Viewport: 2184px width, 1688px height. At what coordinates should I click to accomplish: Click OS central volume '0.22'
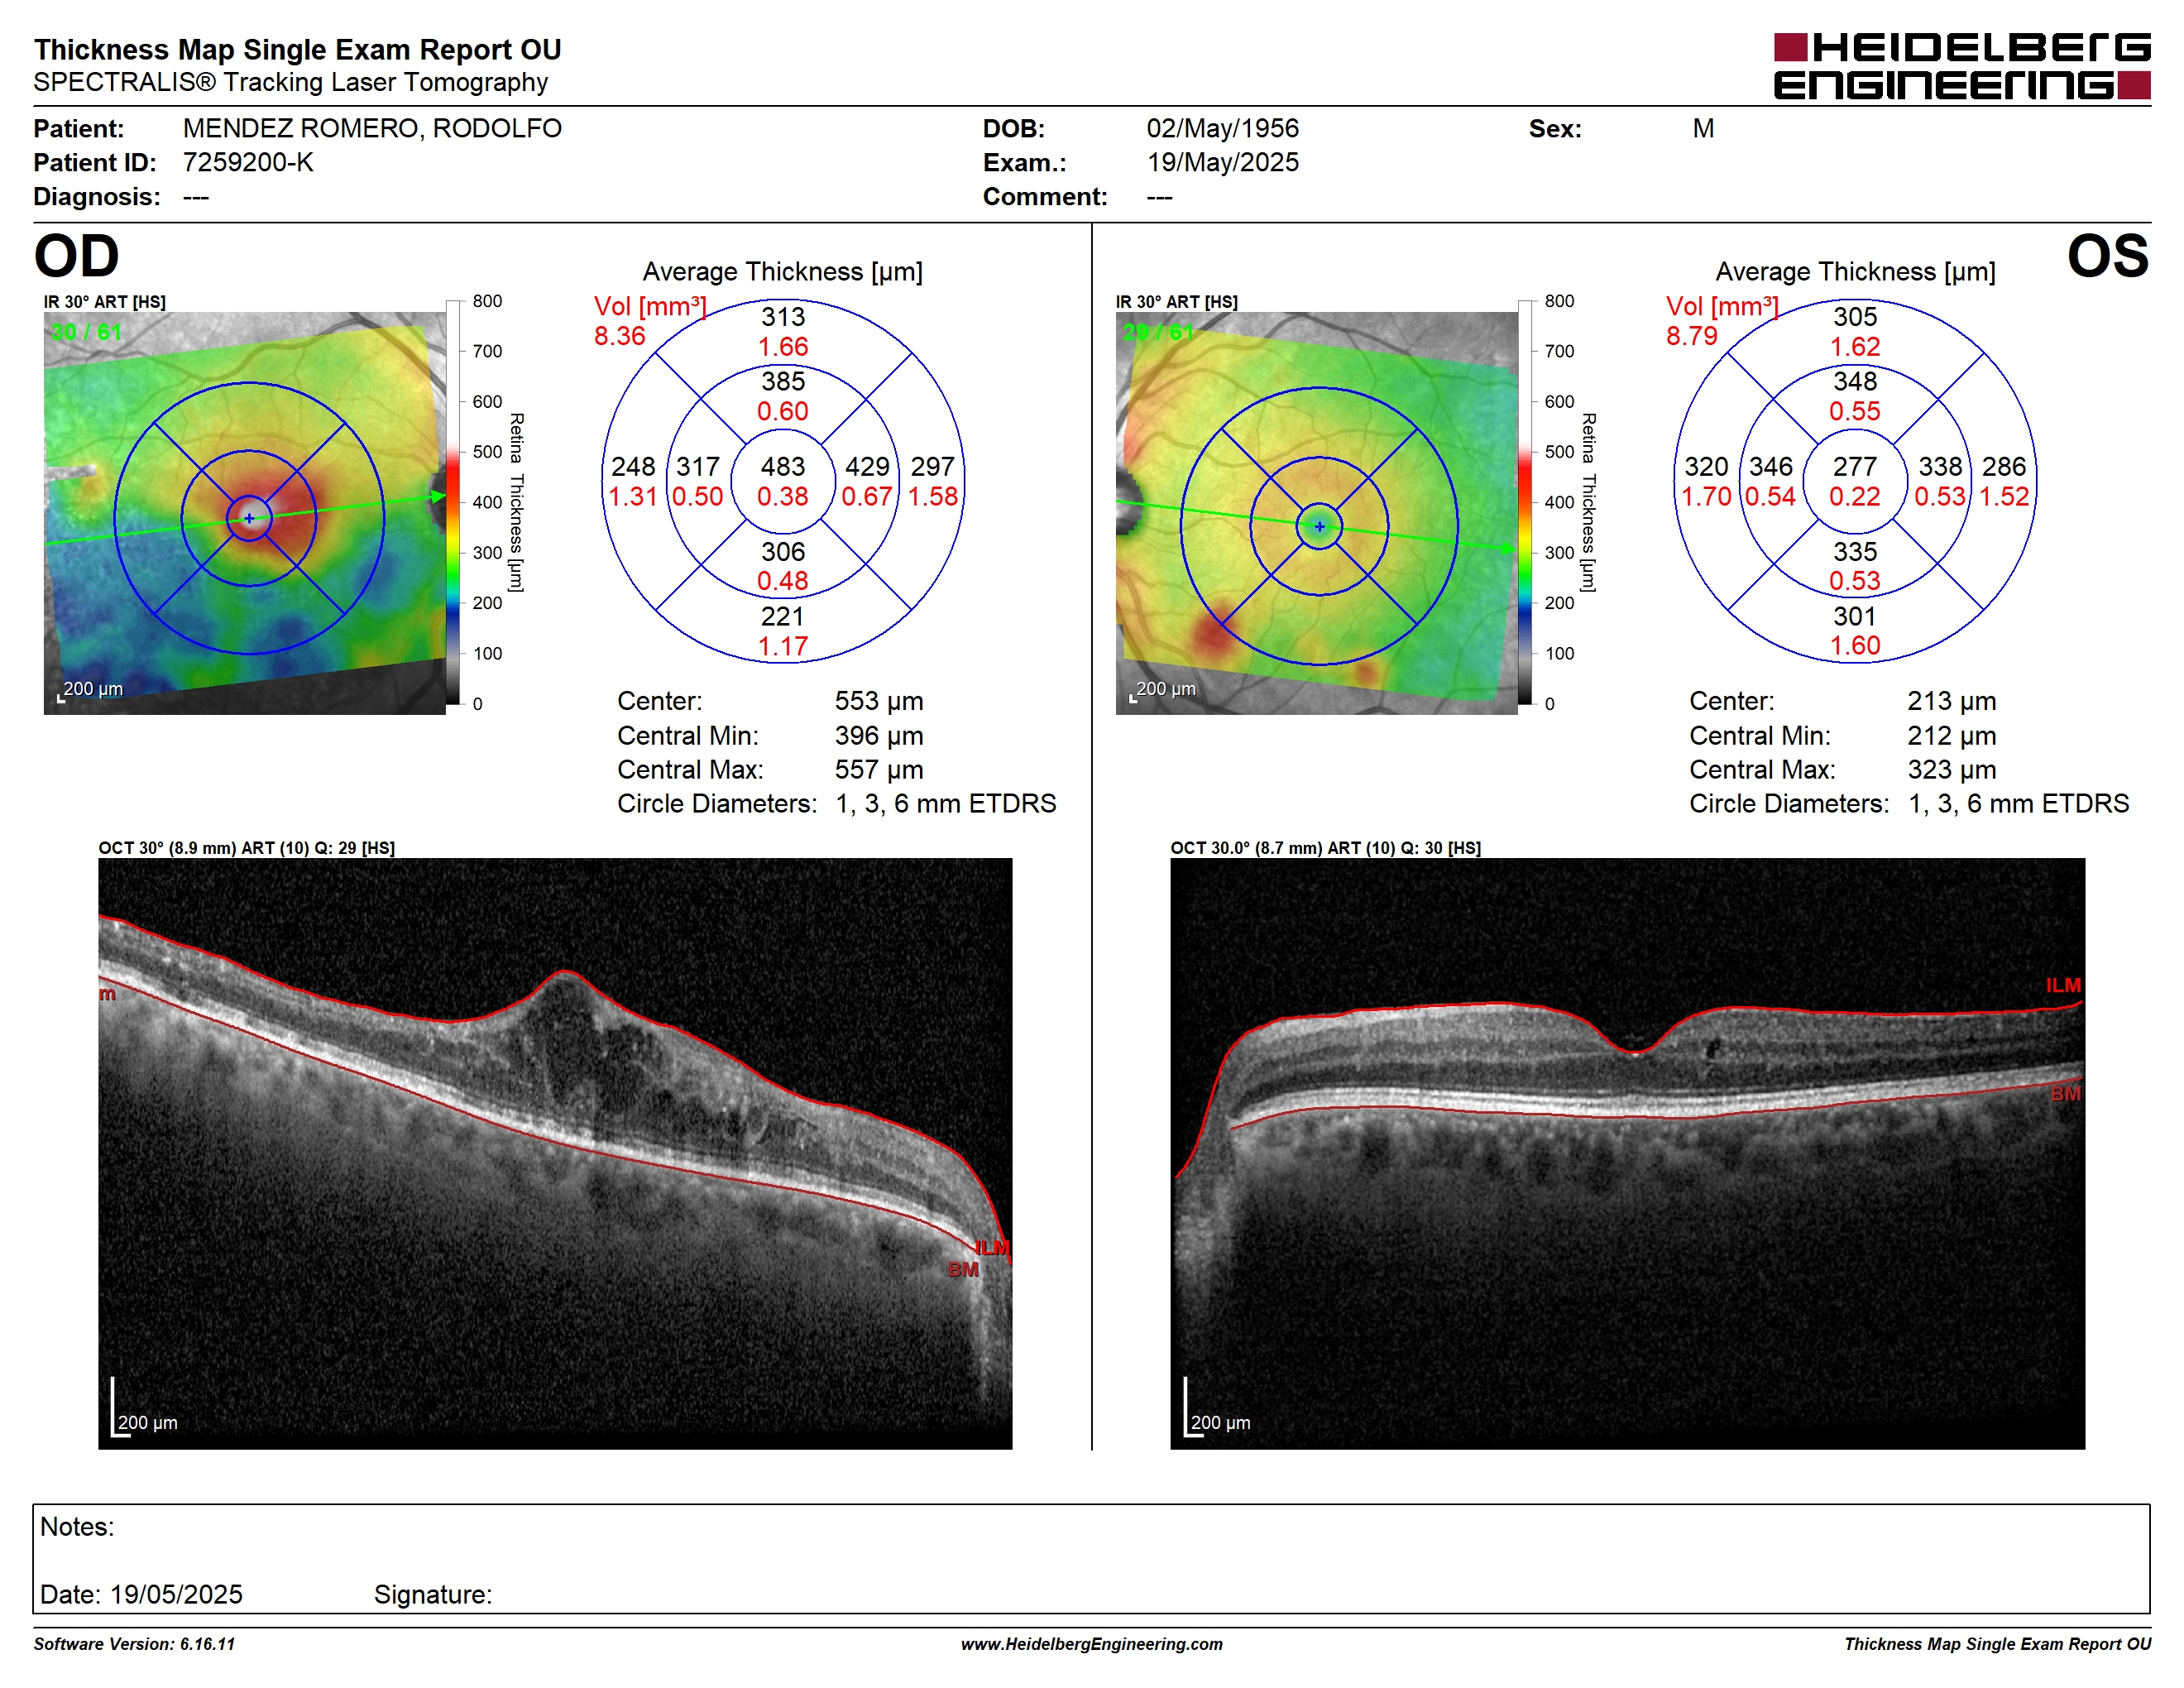[1854, 497]
